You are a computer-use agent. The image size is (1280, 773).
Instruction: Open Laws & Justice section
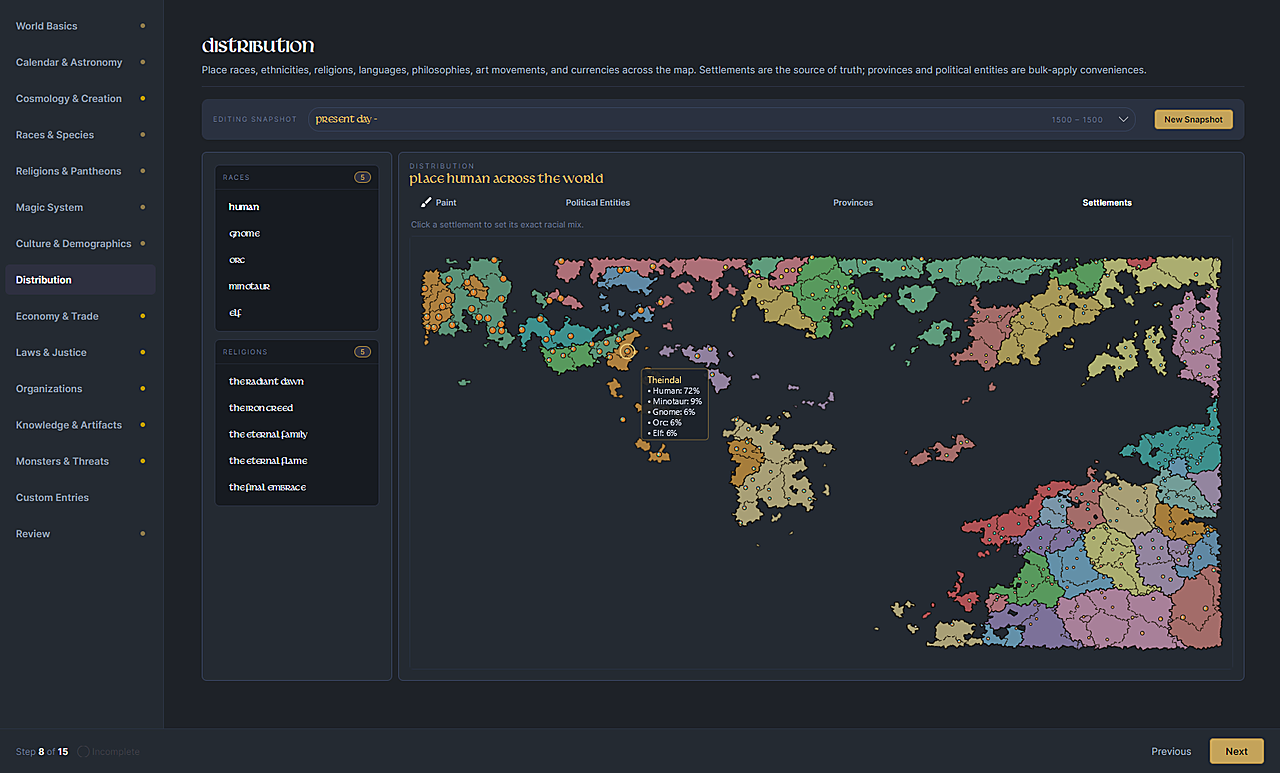coord(80,352)
